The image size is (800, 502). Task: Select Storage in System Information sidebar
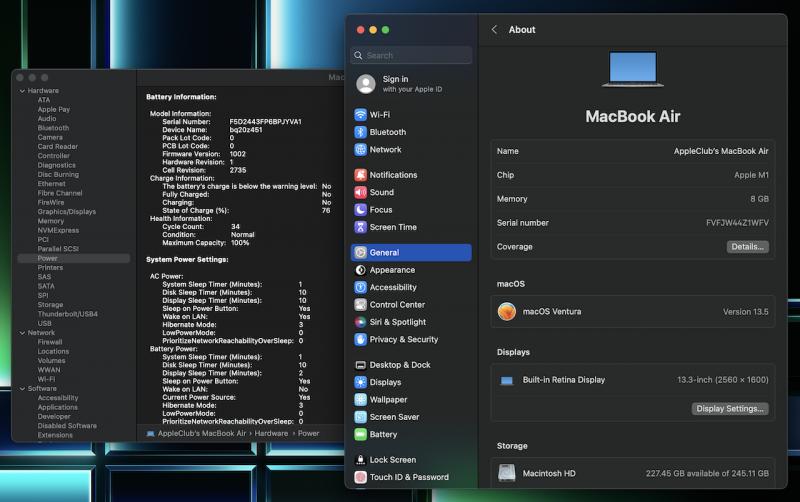[50, 305]
